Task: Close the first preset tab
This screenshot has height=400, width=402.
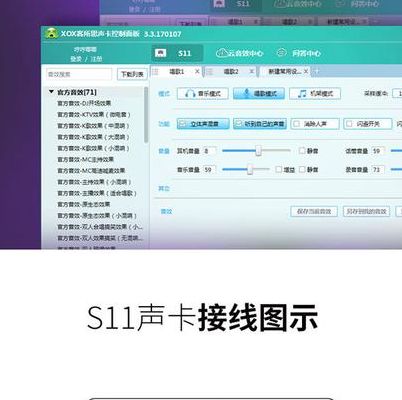Action: (197, 72)
